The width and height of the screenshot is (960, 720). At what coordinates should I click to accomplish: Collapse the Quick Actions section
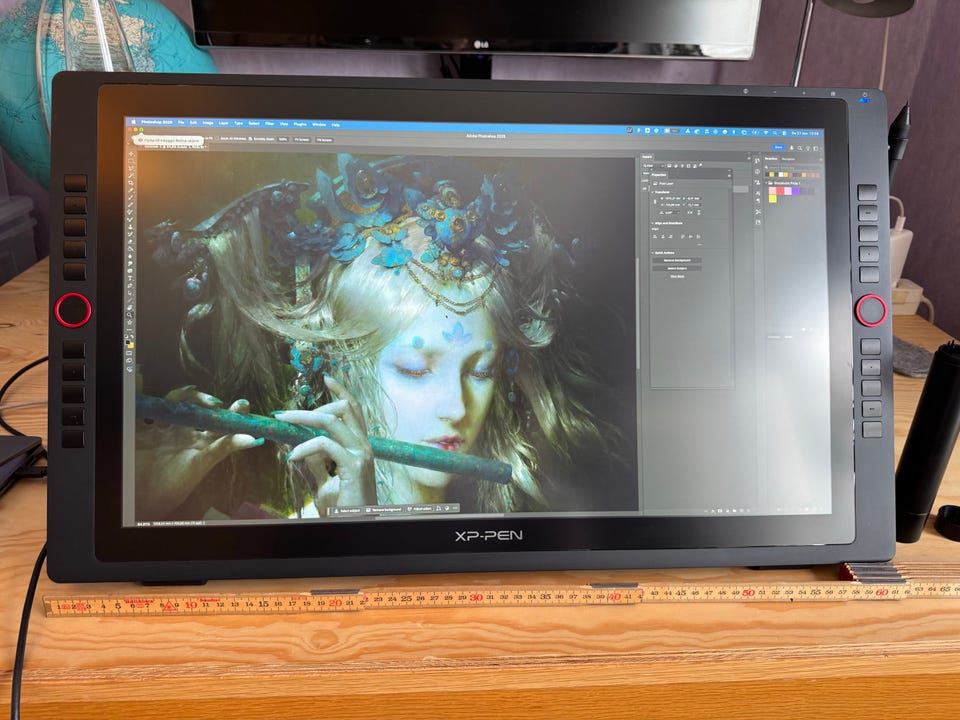tap(652, 253)
